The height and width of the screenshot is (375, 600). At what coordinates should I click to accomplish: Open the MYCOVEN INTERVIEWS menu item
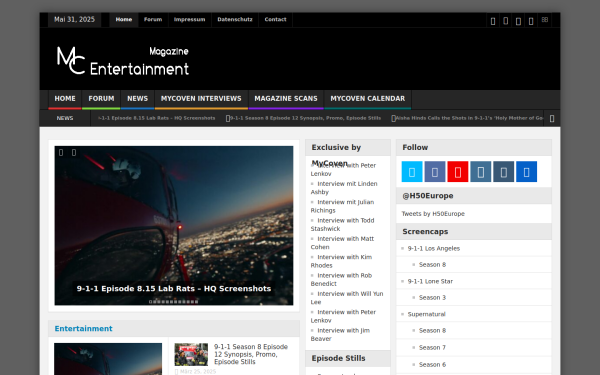point(201,99)
